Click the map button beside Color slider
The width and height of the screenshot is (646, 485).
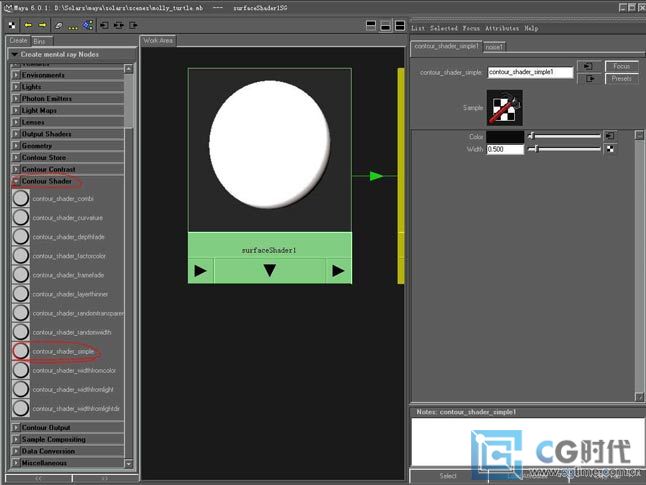pos(610,136)
